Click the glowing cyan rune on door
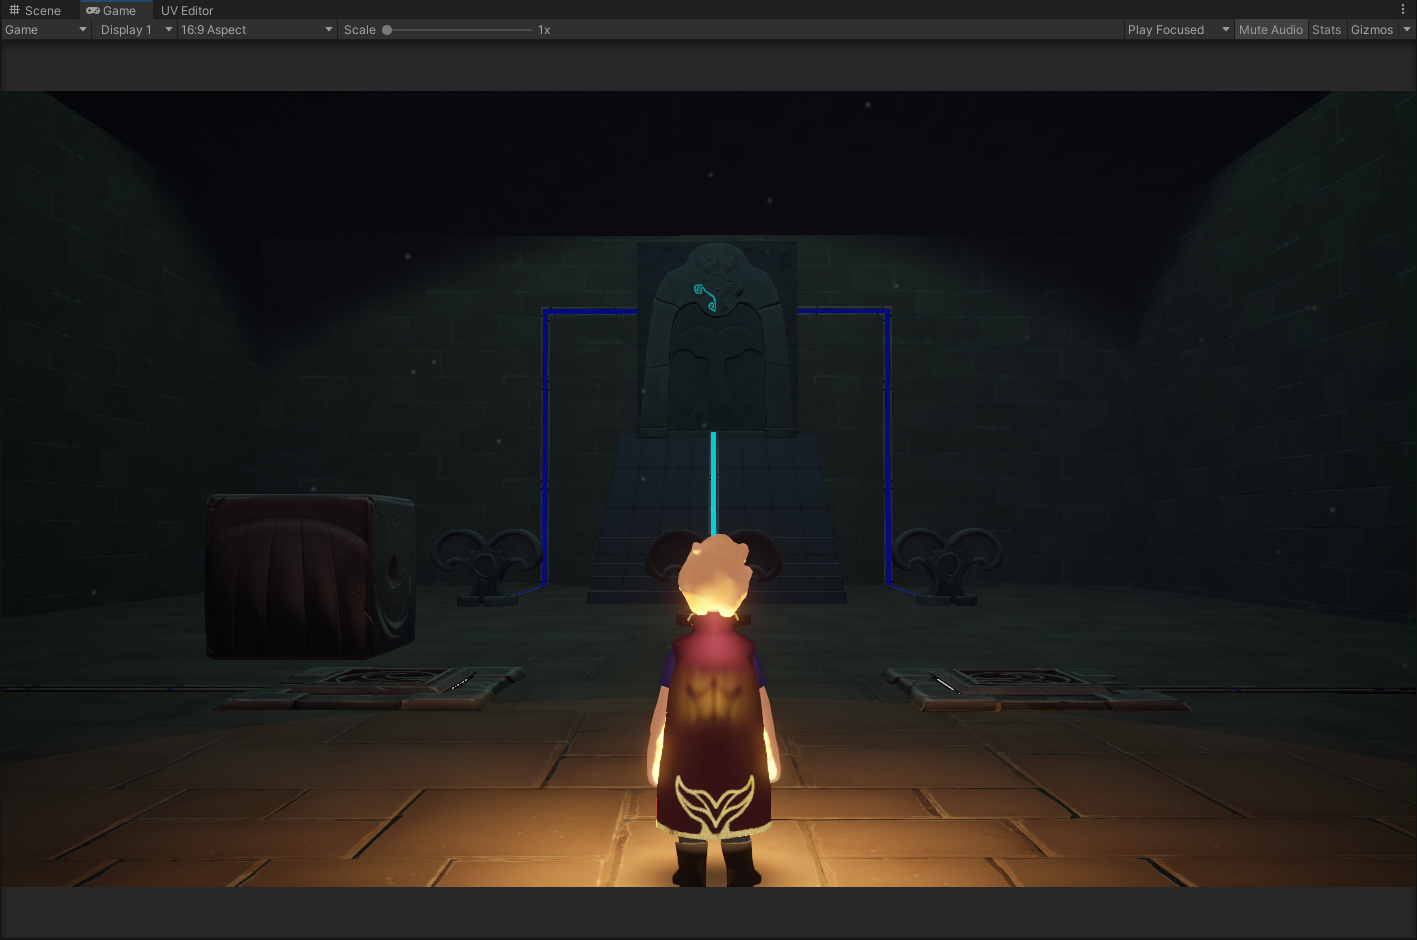1417x940 pixels. [x=707, y=297]
